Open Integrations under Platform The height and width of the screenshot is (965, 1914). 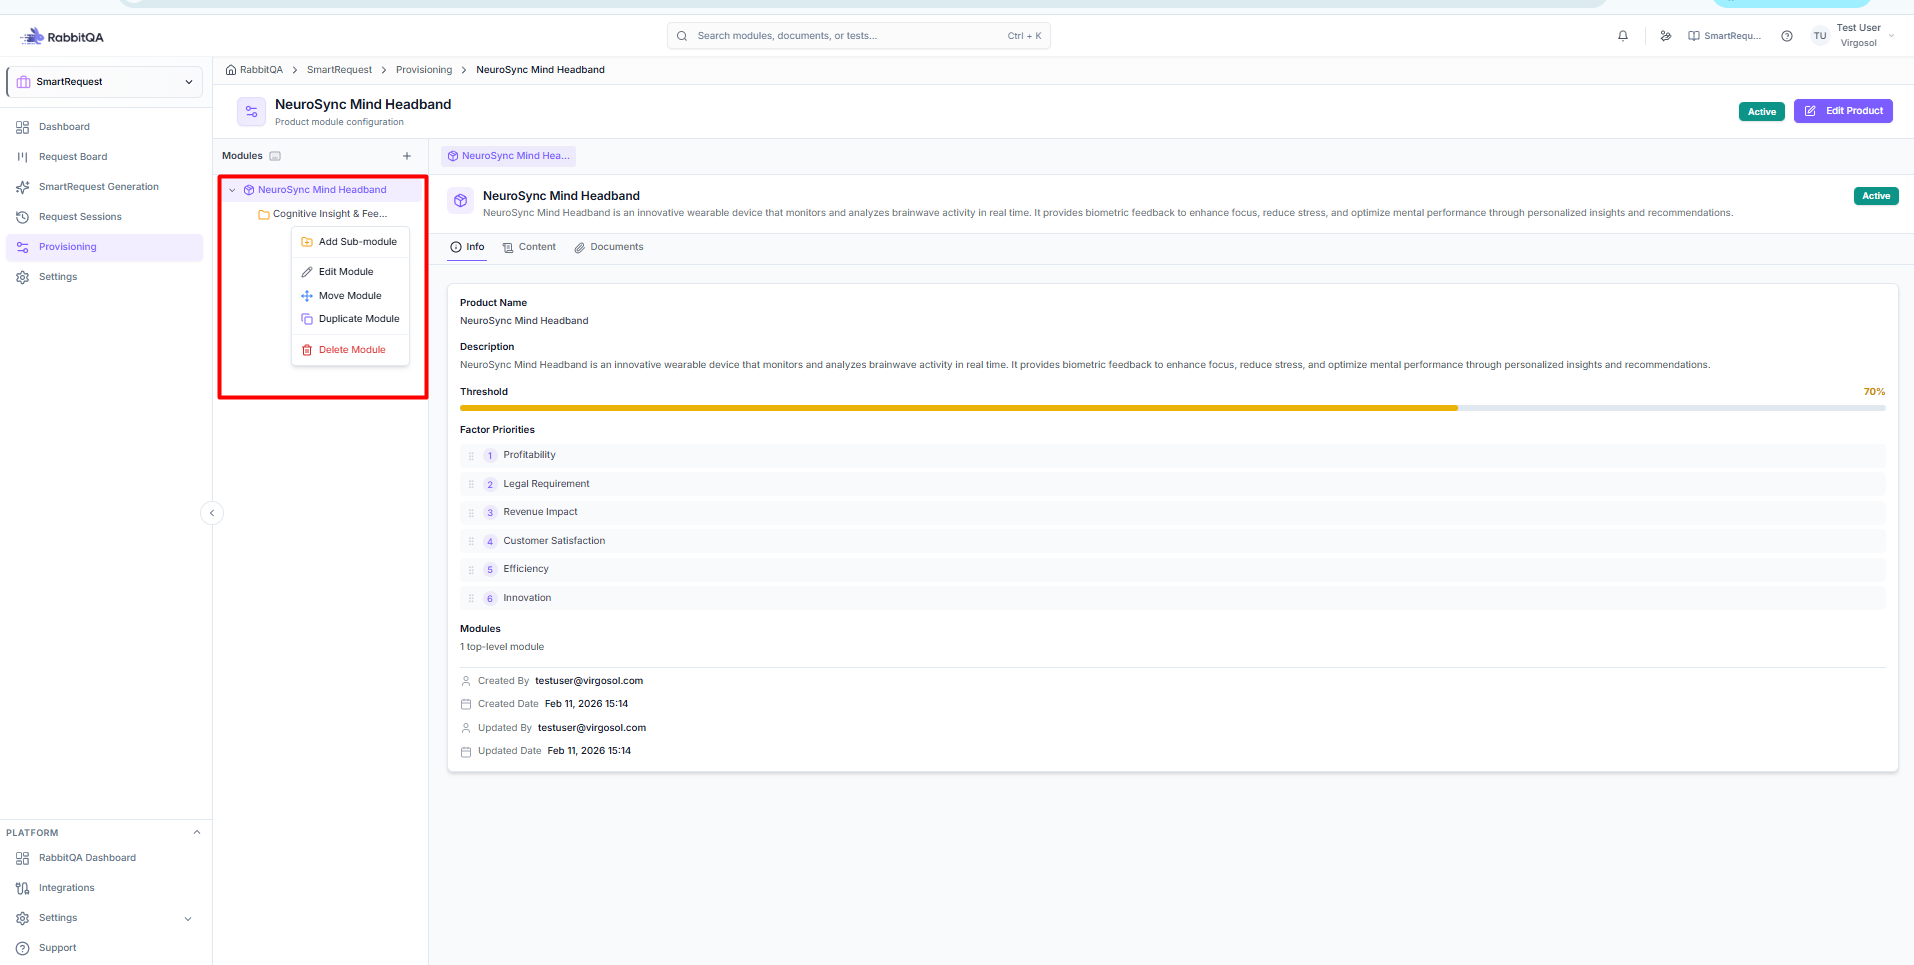click(104, 888)
